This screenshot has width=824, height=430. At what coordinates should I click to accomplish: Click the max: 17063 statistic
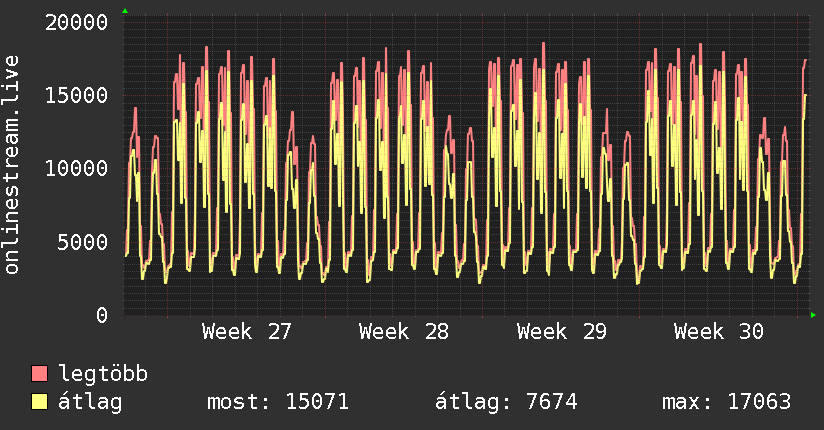click(x=727, y=402)
